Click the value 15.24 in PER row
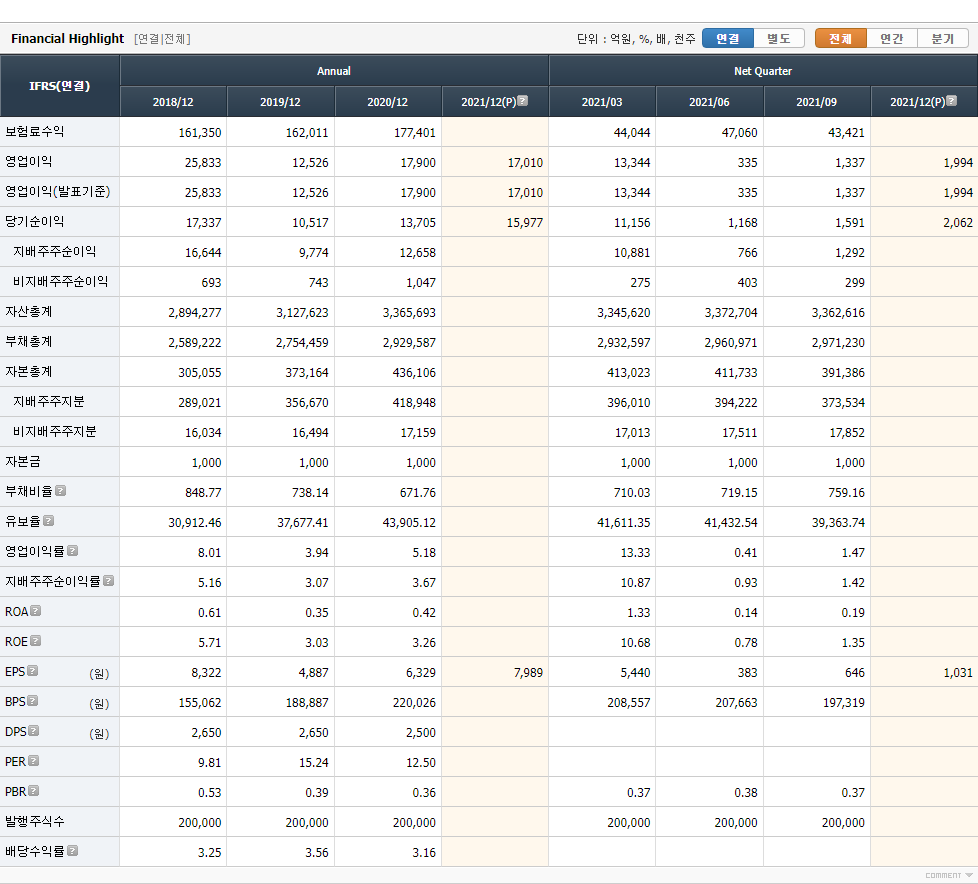 click(313, 762)
